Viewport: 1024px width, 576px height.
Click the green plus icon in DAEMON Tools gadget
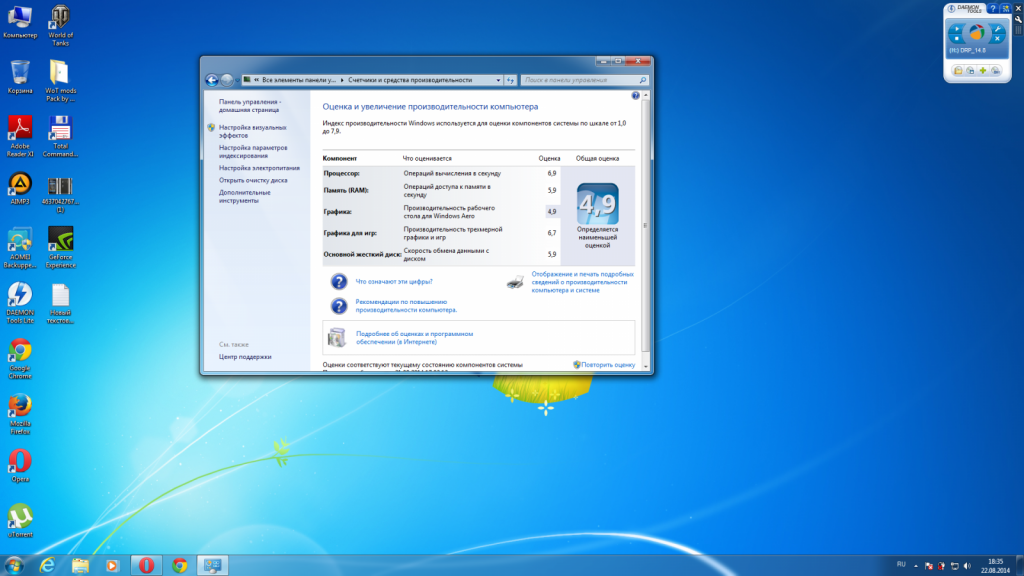pyautogui.click(x=983, y=71)
